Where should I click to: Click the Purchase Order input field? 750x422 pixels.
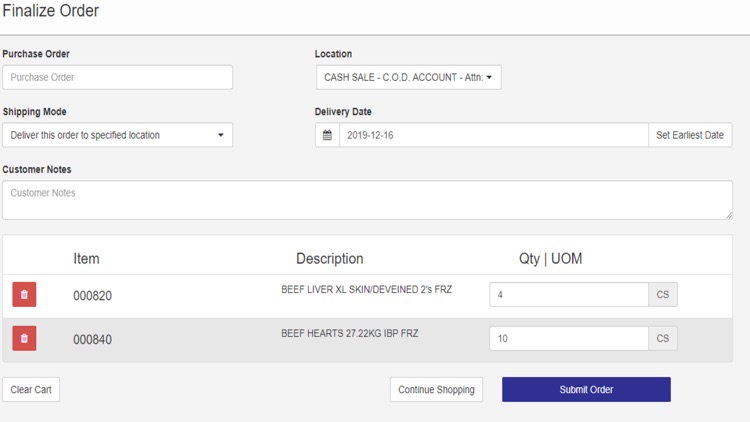[117, 77]
